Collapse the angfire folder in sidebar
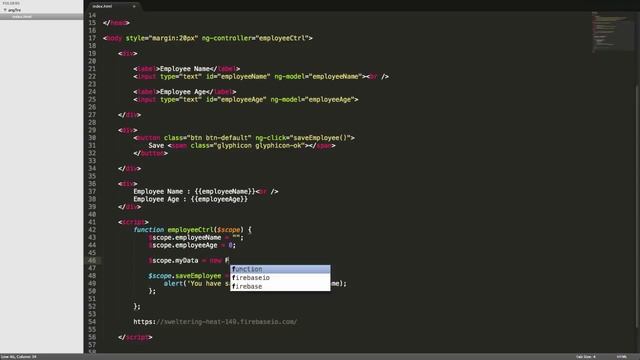This screenshot has height=360, width=640. [5, 10]
